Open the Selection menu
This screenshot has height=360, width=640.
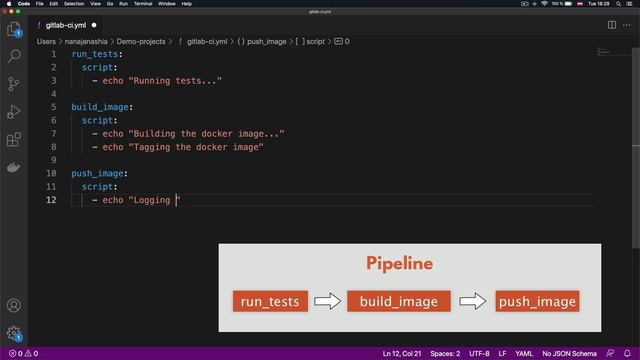tap(74, 4)
